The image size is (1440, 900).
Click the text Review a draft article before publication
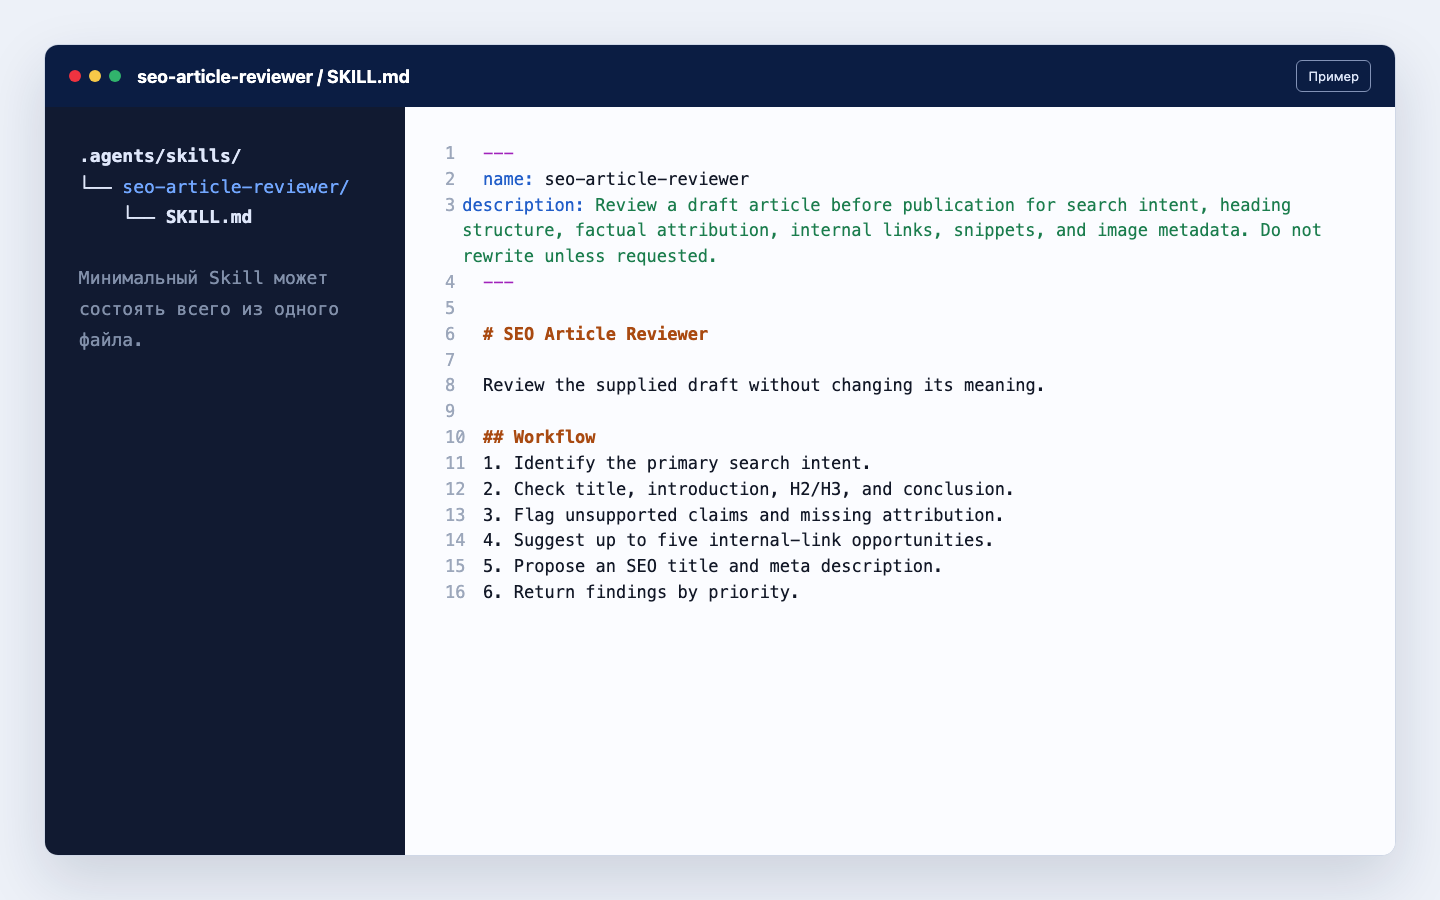click(805, 205)
